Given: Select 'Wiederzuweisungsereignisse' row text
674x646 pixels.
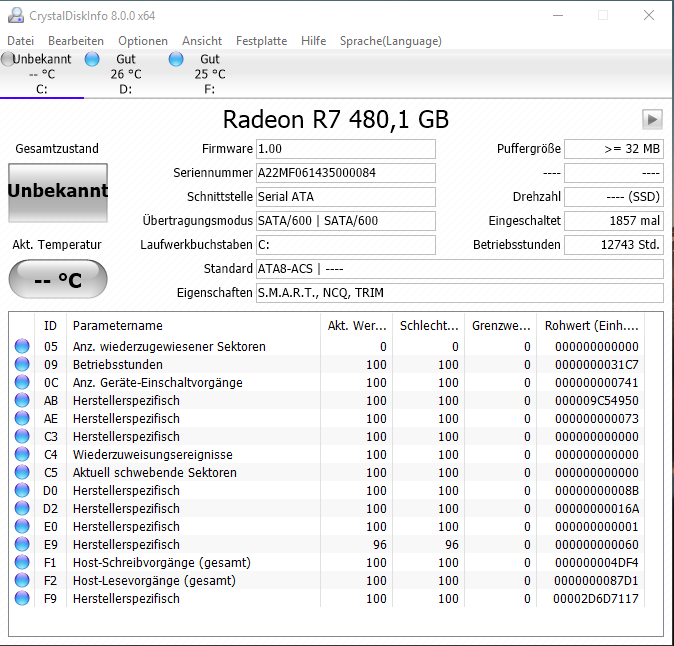Looking at the screenshot, I should coord(153,455).
